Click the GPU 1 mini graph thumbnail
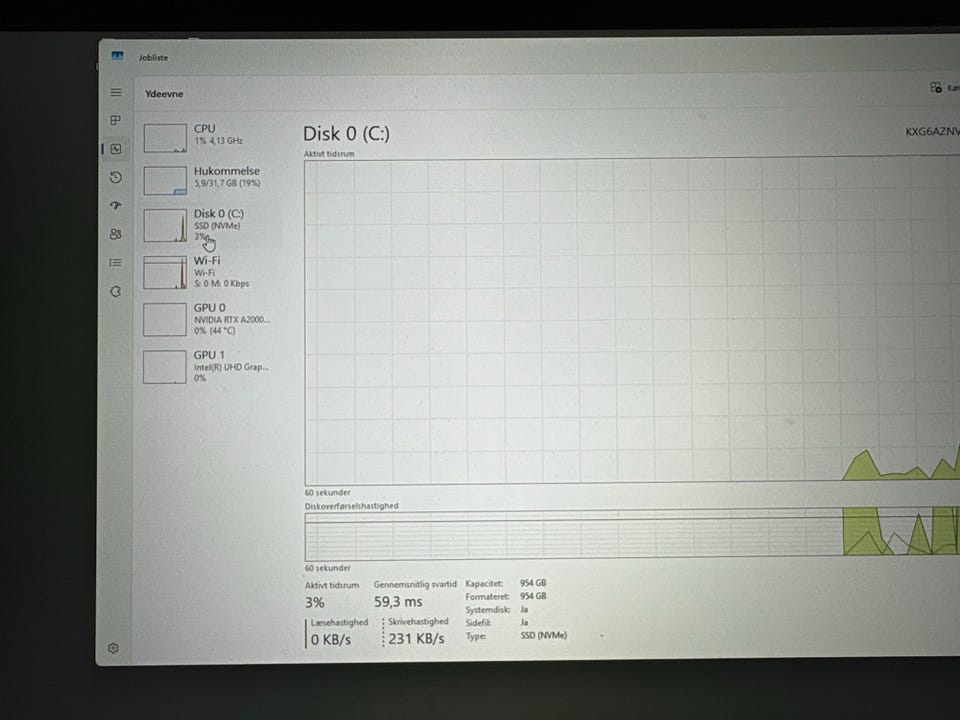 [x=165, y=367]
